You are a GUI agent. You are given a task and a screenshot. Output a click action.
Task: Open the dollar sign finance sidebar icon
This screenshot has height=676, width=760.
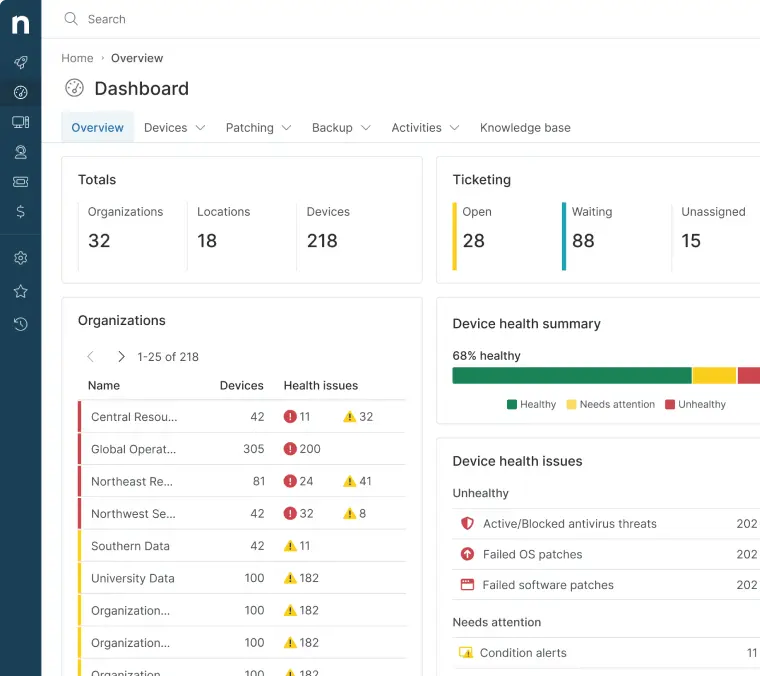pyautogui.click(x=20, y=211)
